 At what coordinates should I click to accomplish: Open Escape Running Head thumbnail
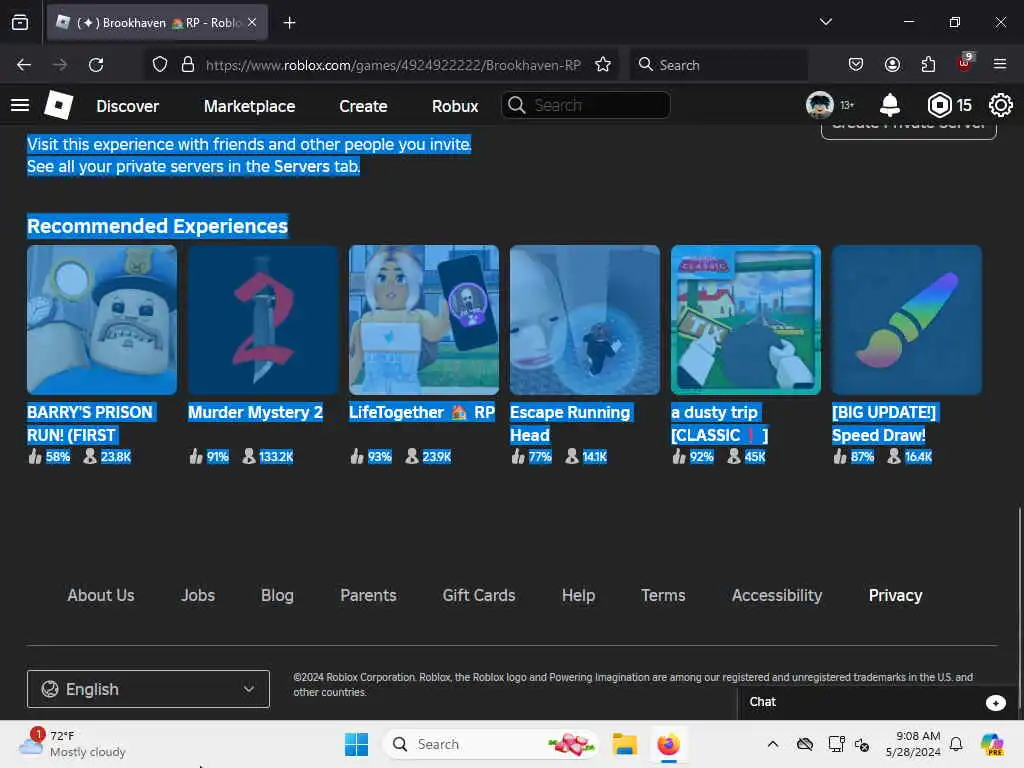tap(585, 320)
